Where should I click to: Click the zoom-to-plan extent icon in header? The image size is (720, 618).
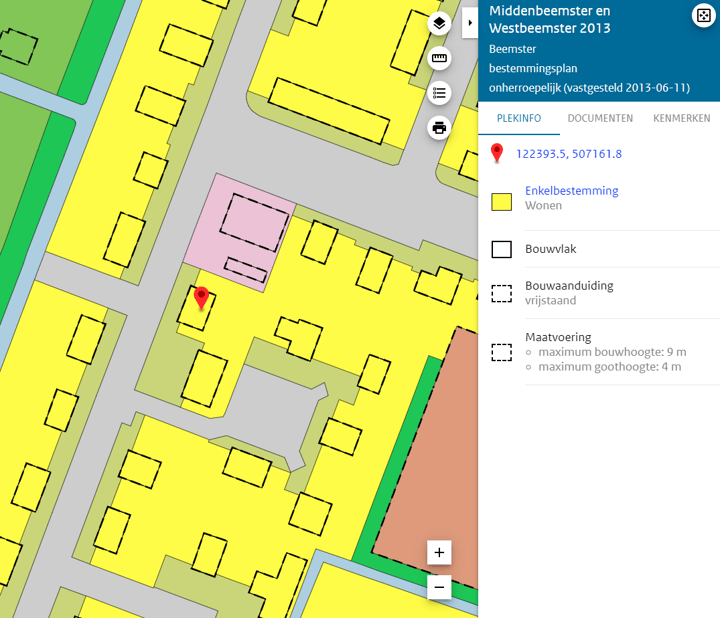[703, 15]
